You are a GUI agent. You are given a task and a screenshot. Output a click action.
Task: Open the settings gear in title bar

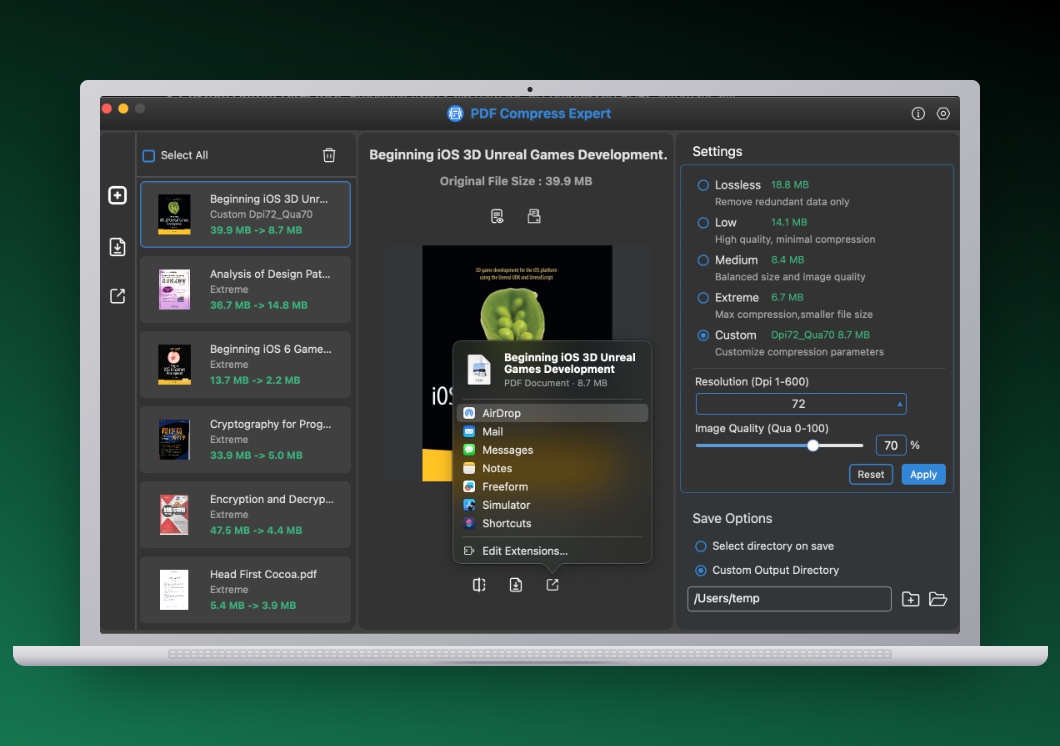tap(943, 114)
